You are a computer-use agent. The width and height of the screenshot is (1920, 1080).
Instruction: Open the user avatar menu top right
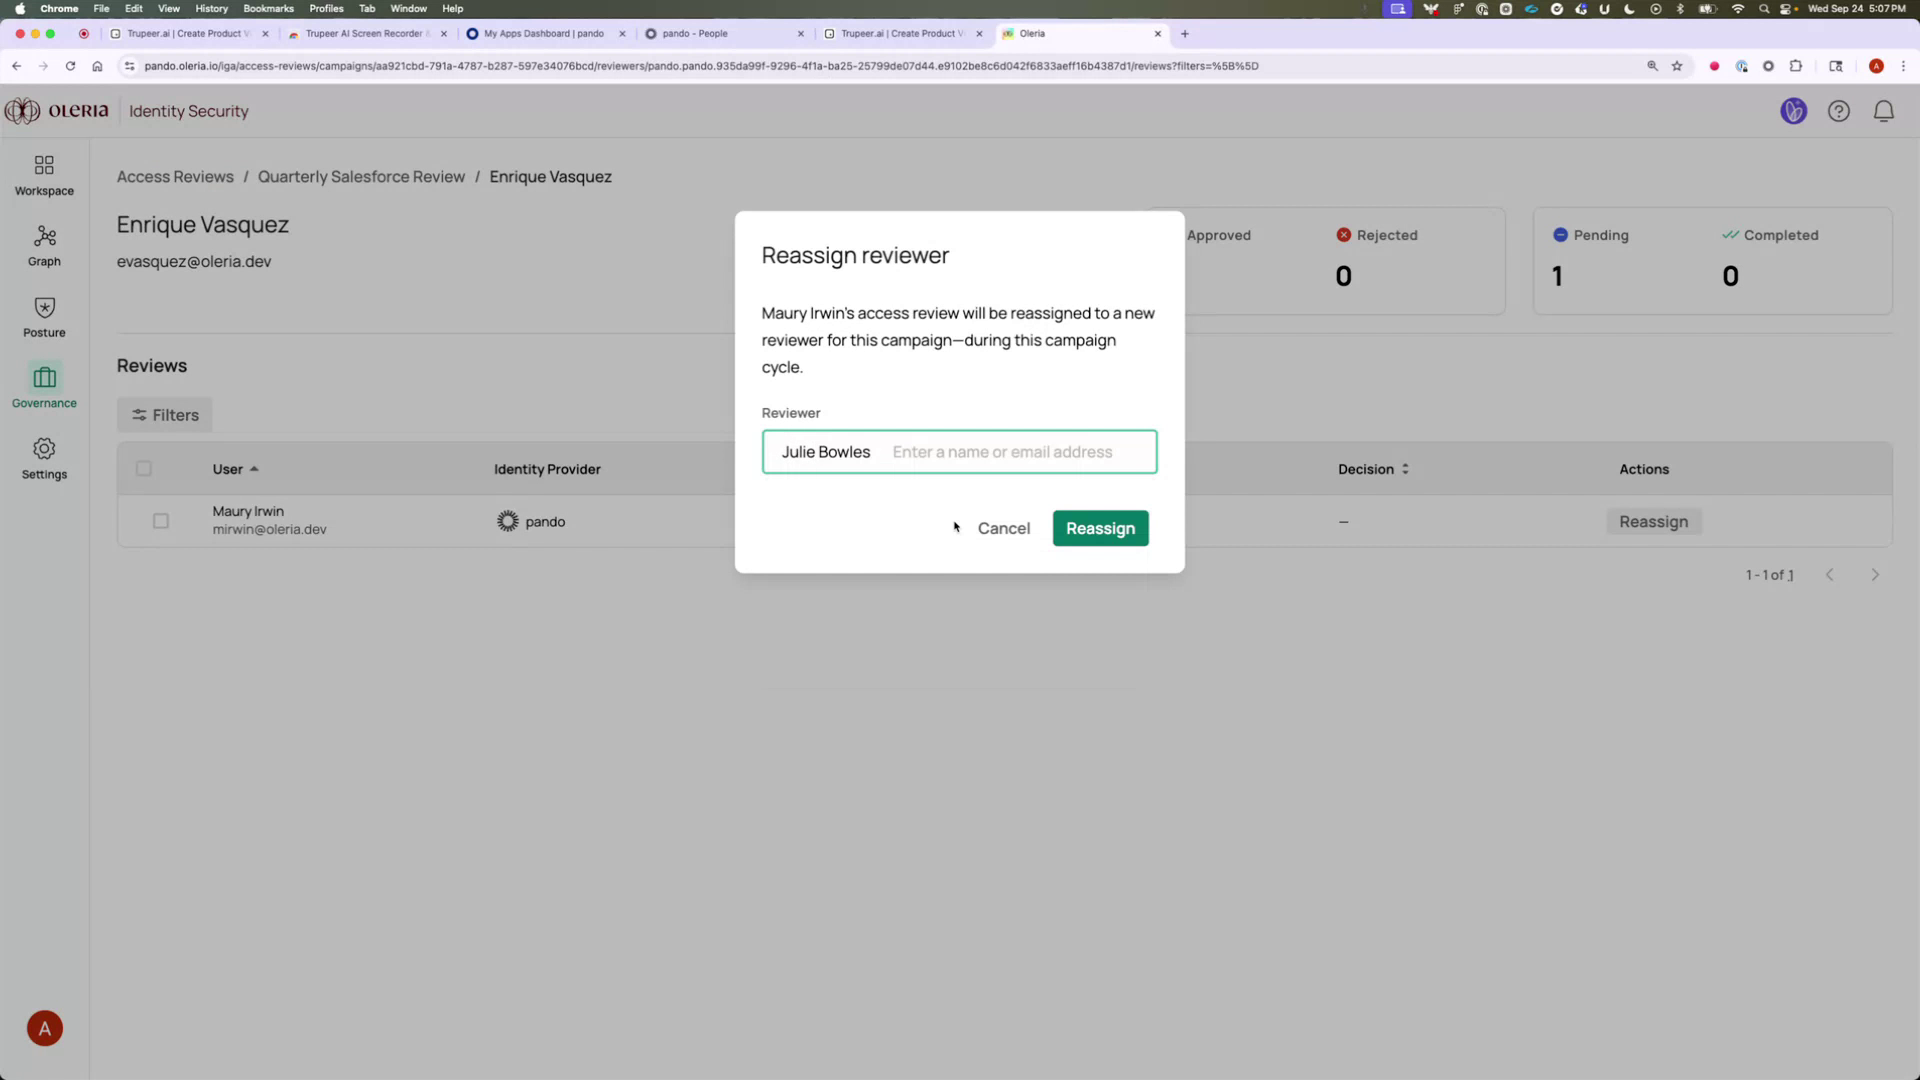click(x=1793, y=111)
